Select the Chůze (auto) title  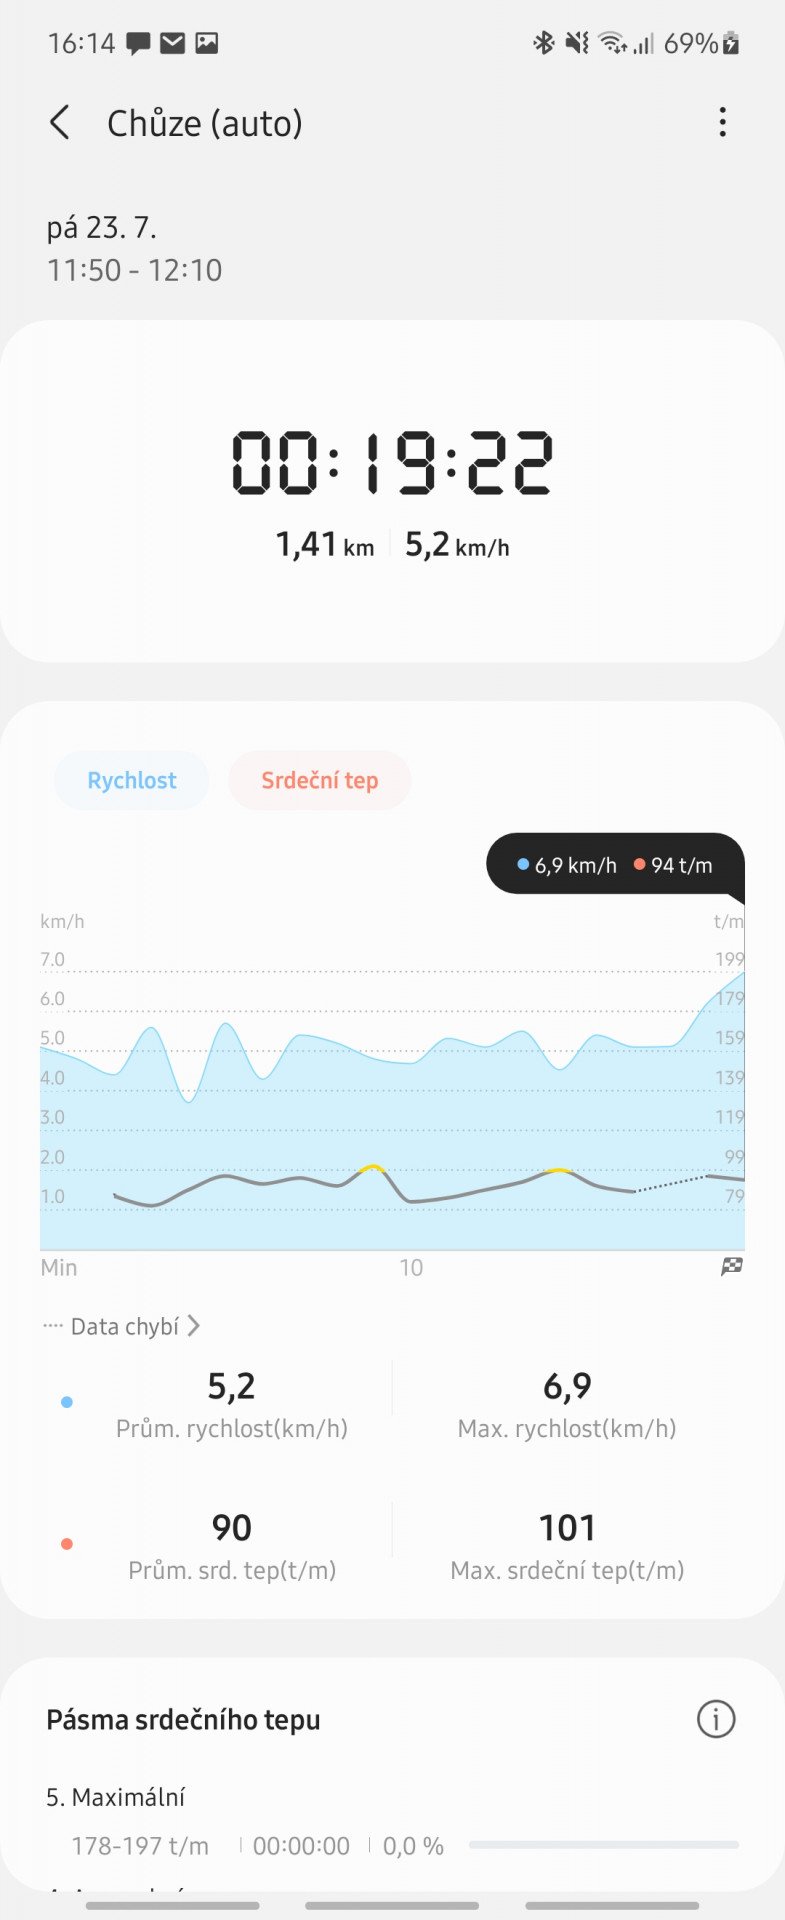click(205, 123)
